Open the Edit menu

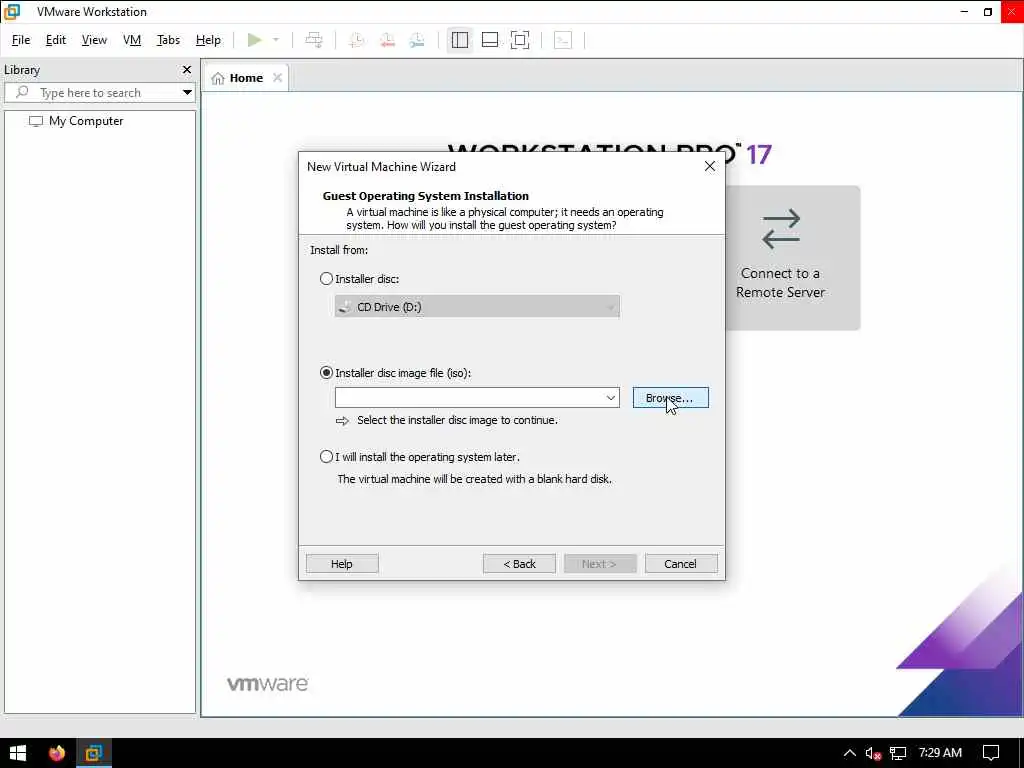point(56,40)
